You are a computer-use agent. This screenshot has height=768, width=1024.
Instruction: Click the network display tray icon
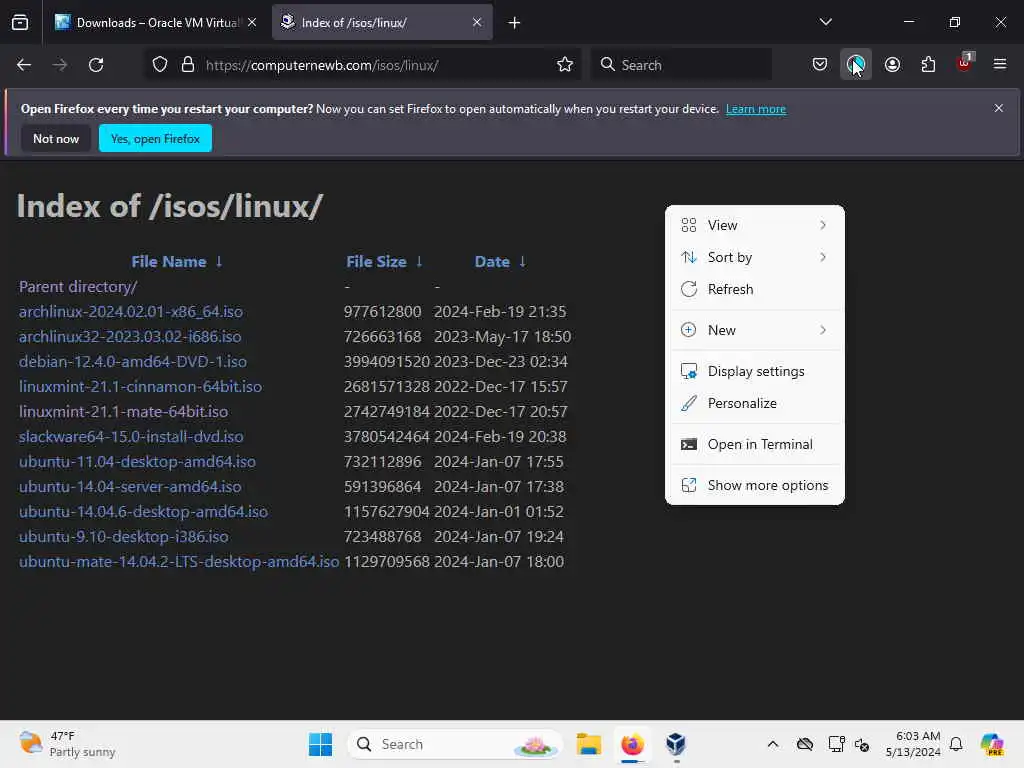coord(836,744)
